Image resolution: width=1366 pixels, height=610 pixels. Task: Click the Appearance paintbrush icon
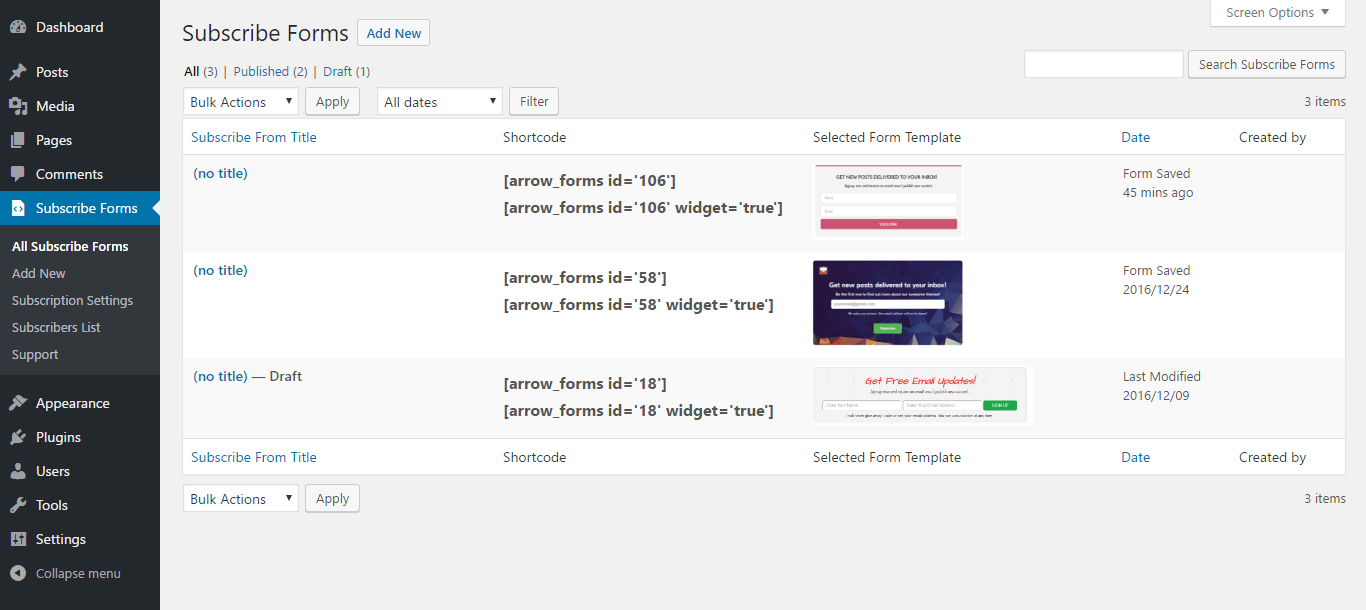(x=18, y=403)
